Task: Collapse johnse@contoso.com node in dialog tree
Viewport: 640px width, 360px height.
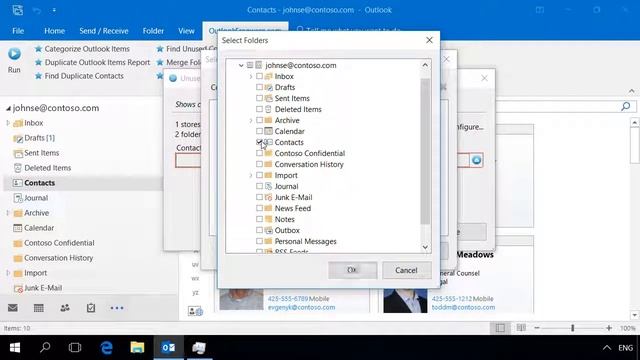Action: (x=241, y=65)
